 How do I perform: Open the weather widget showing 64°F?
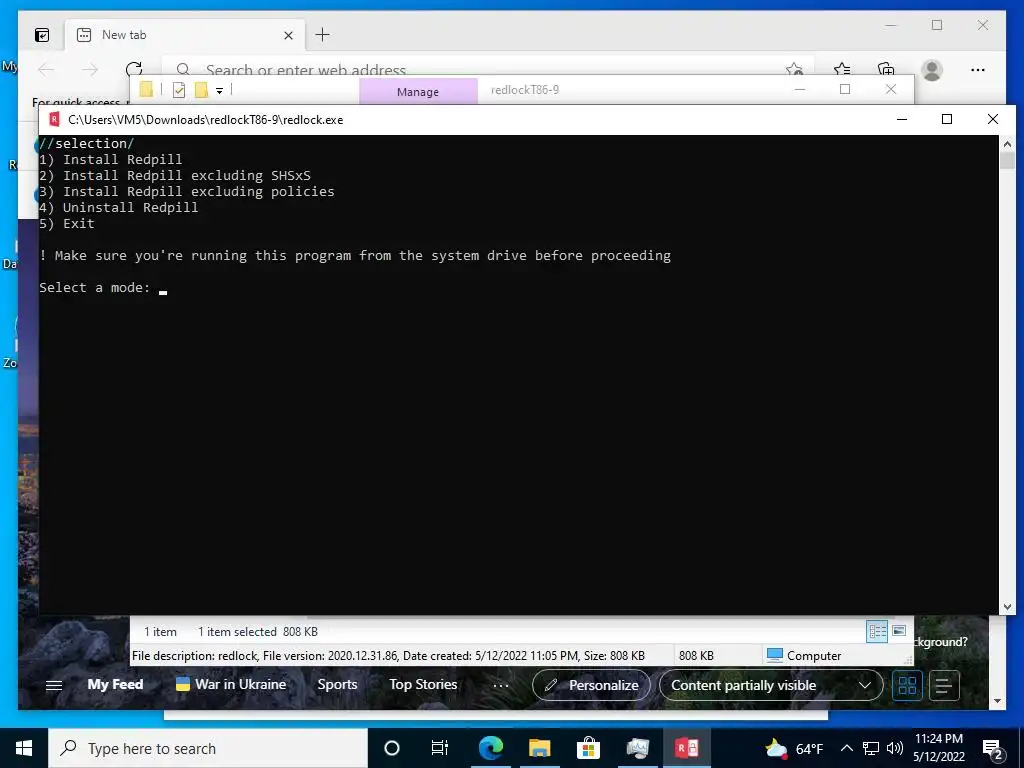pyautogui.click(x=794, y=748)
